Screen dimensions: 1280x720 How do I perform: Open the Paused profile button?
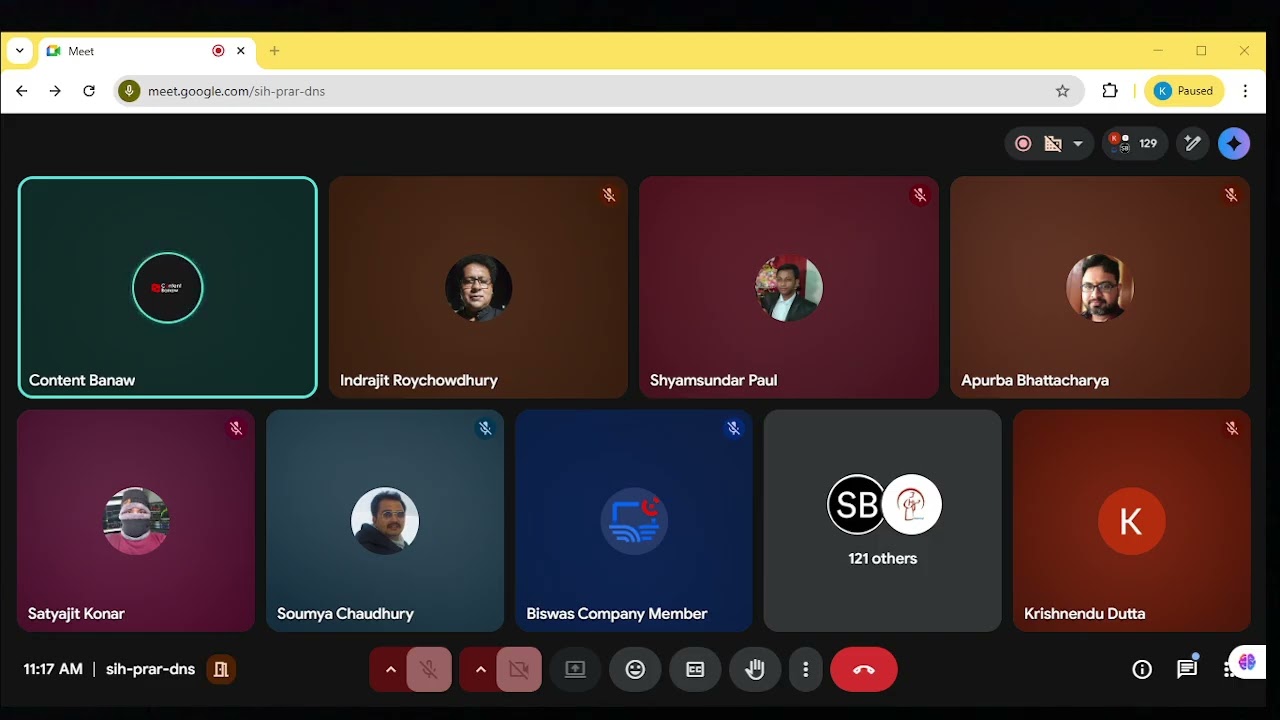1184,91
